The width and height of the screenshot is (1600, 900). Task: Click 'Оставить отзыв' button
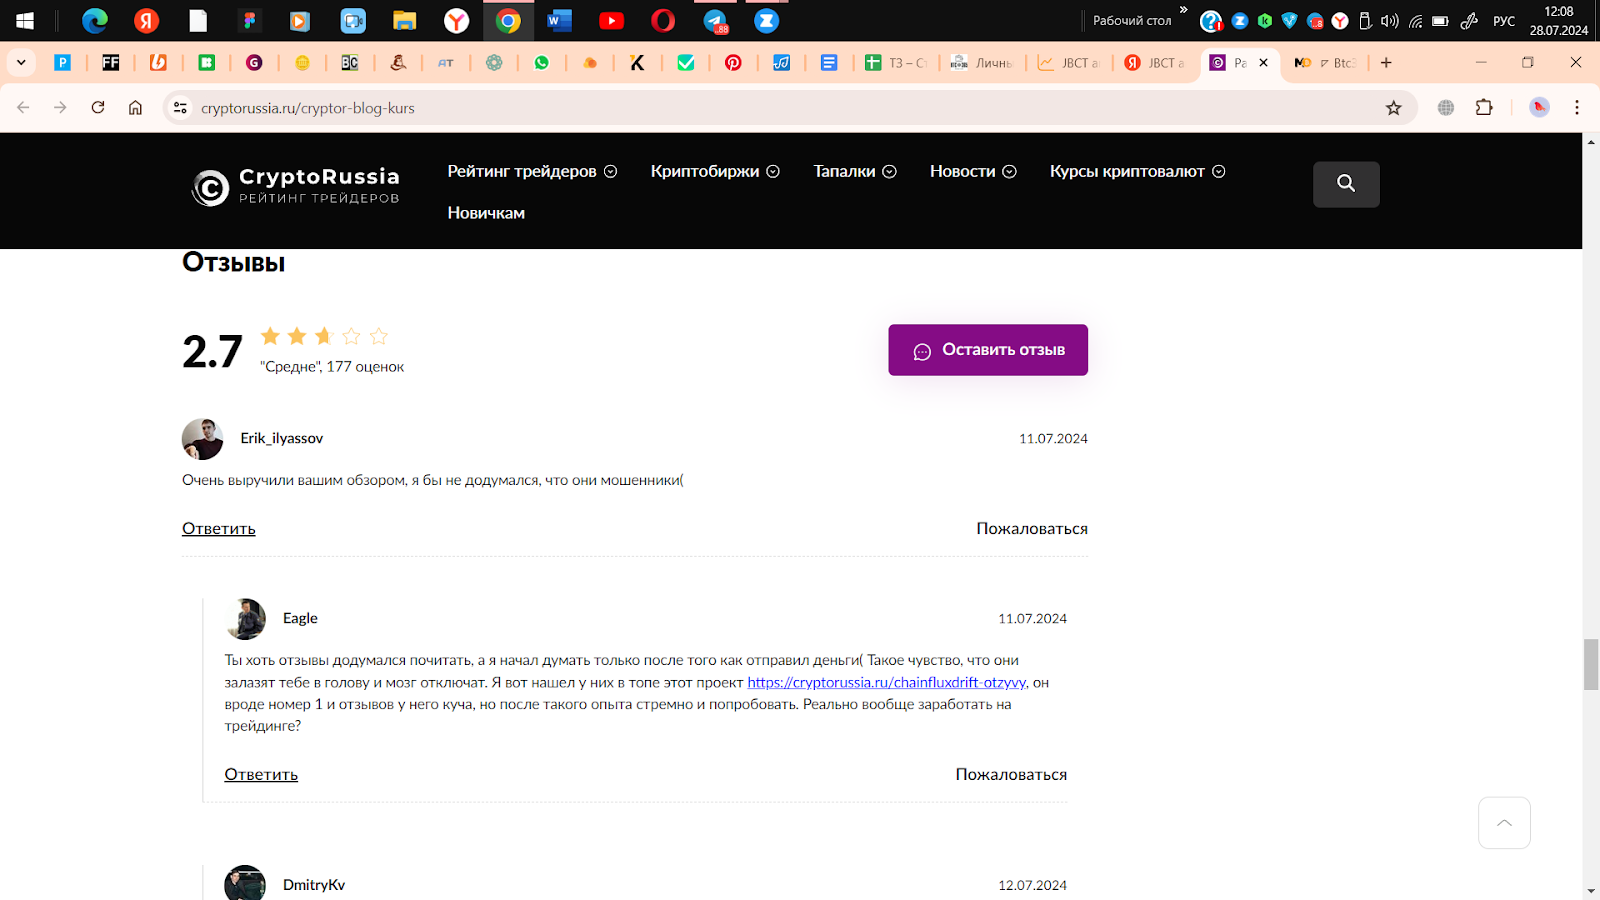click(988, 350)
